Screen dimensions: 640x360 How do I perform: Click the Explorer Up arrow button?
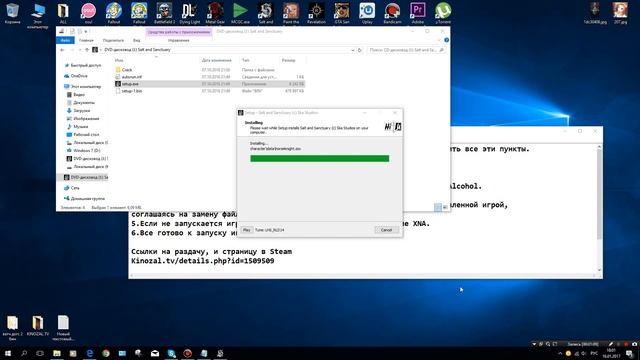click(87, 50)
